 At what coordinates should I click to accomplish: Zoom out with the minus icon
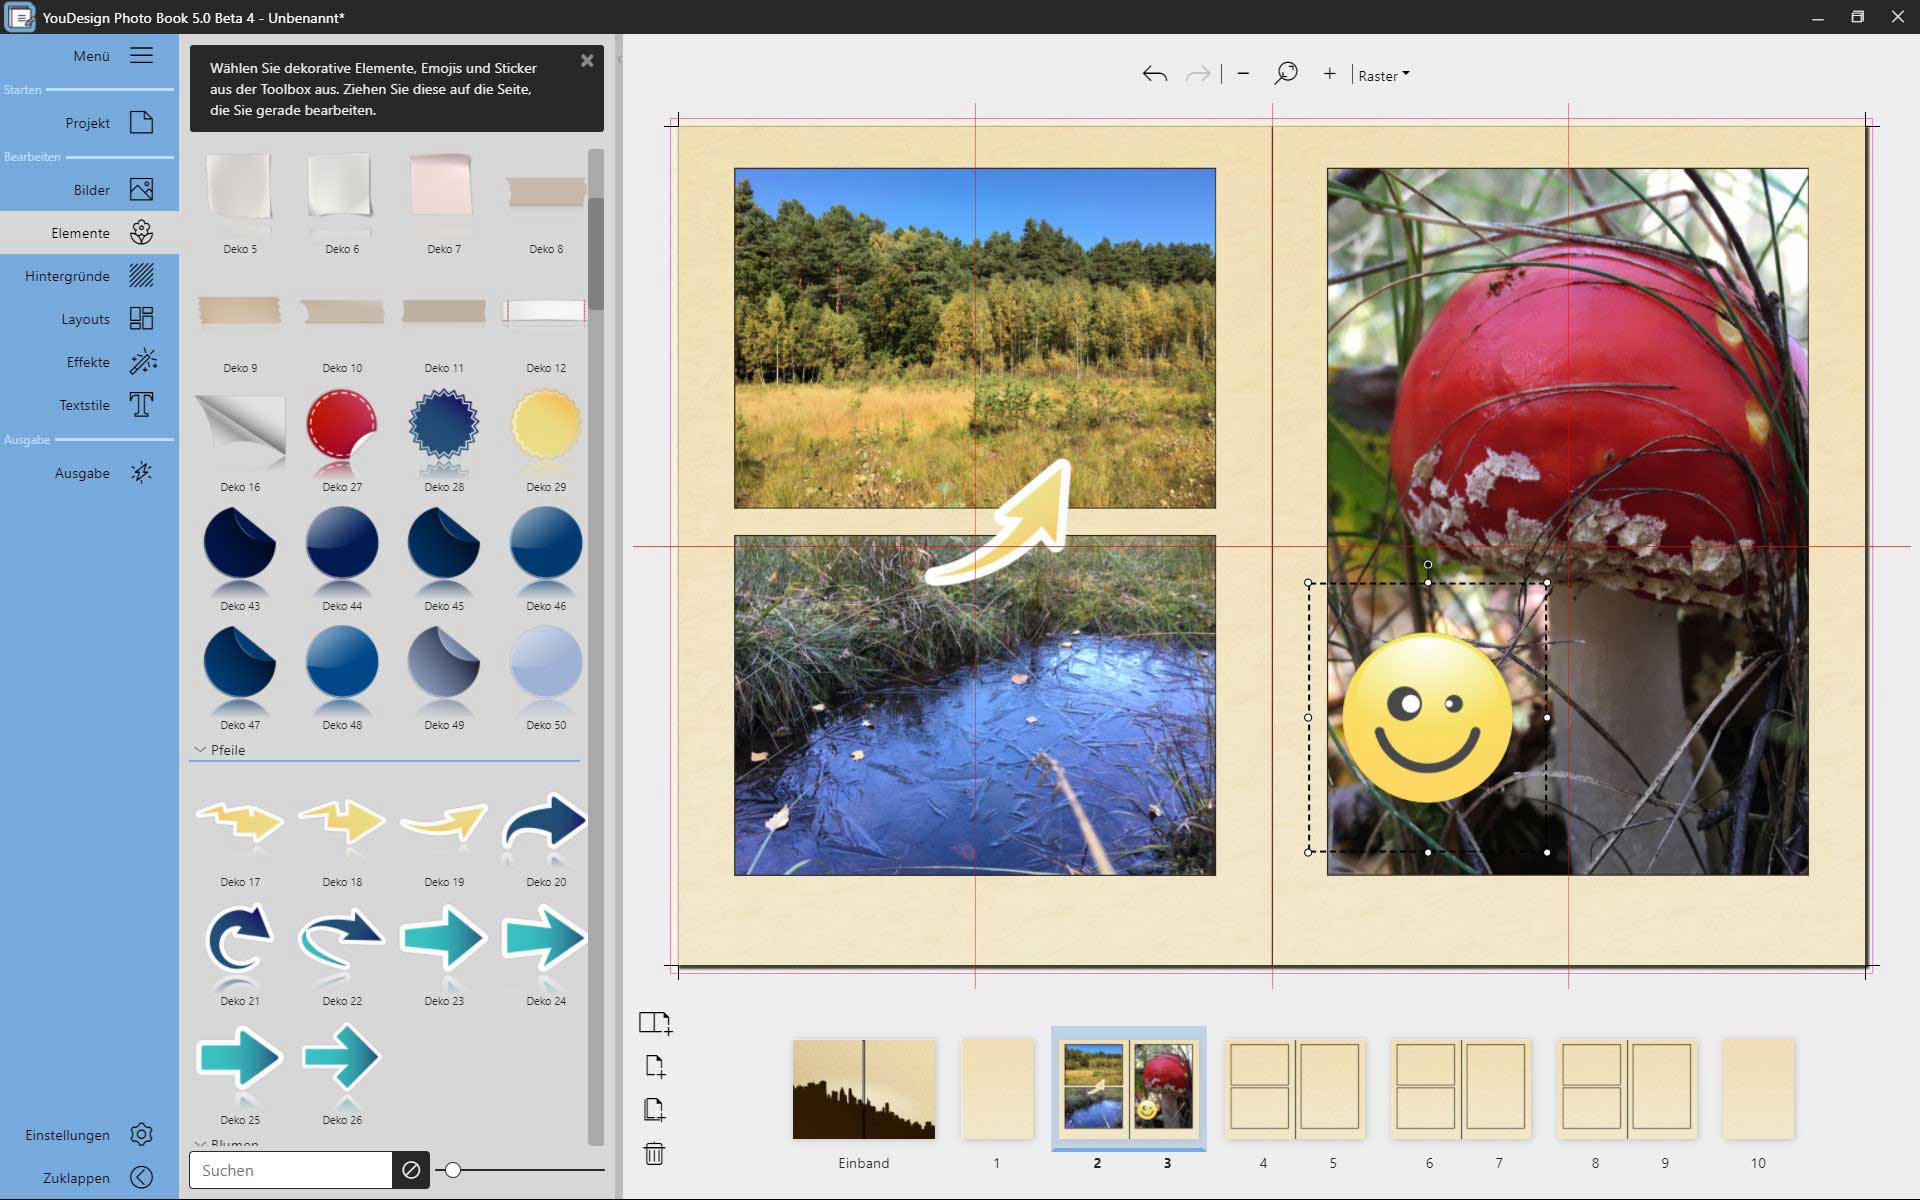coord(1243,73)
